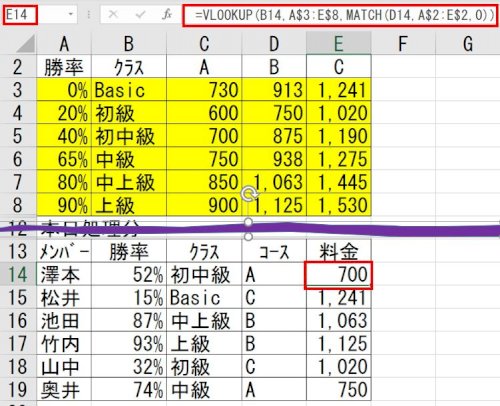Open the Name Box dropdown arrow
Viewport: 500px width, 406px height.
click(x=71, y=14)
